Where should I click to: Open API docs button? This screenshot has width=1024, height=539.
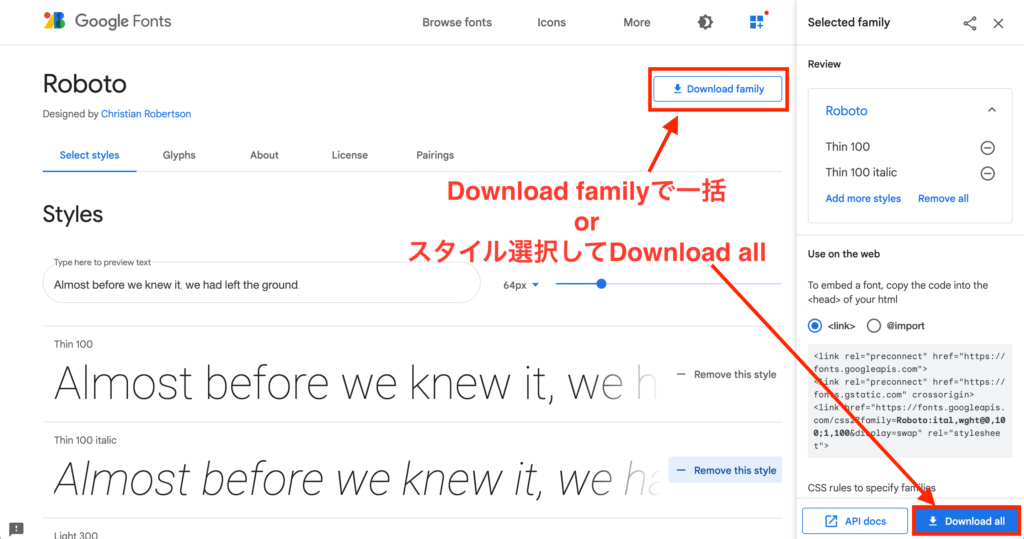coord(855,521)
